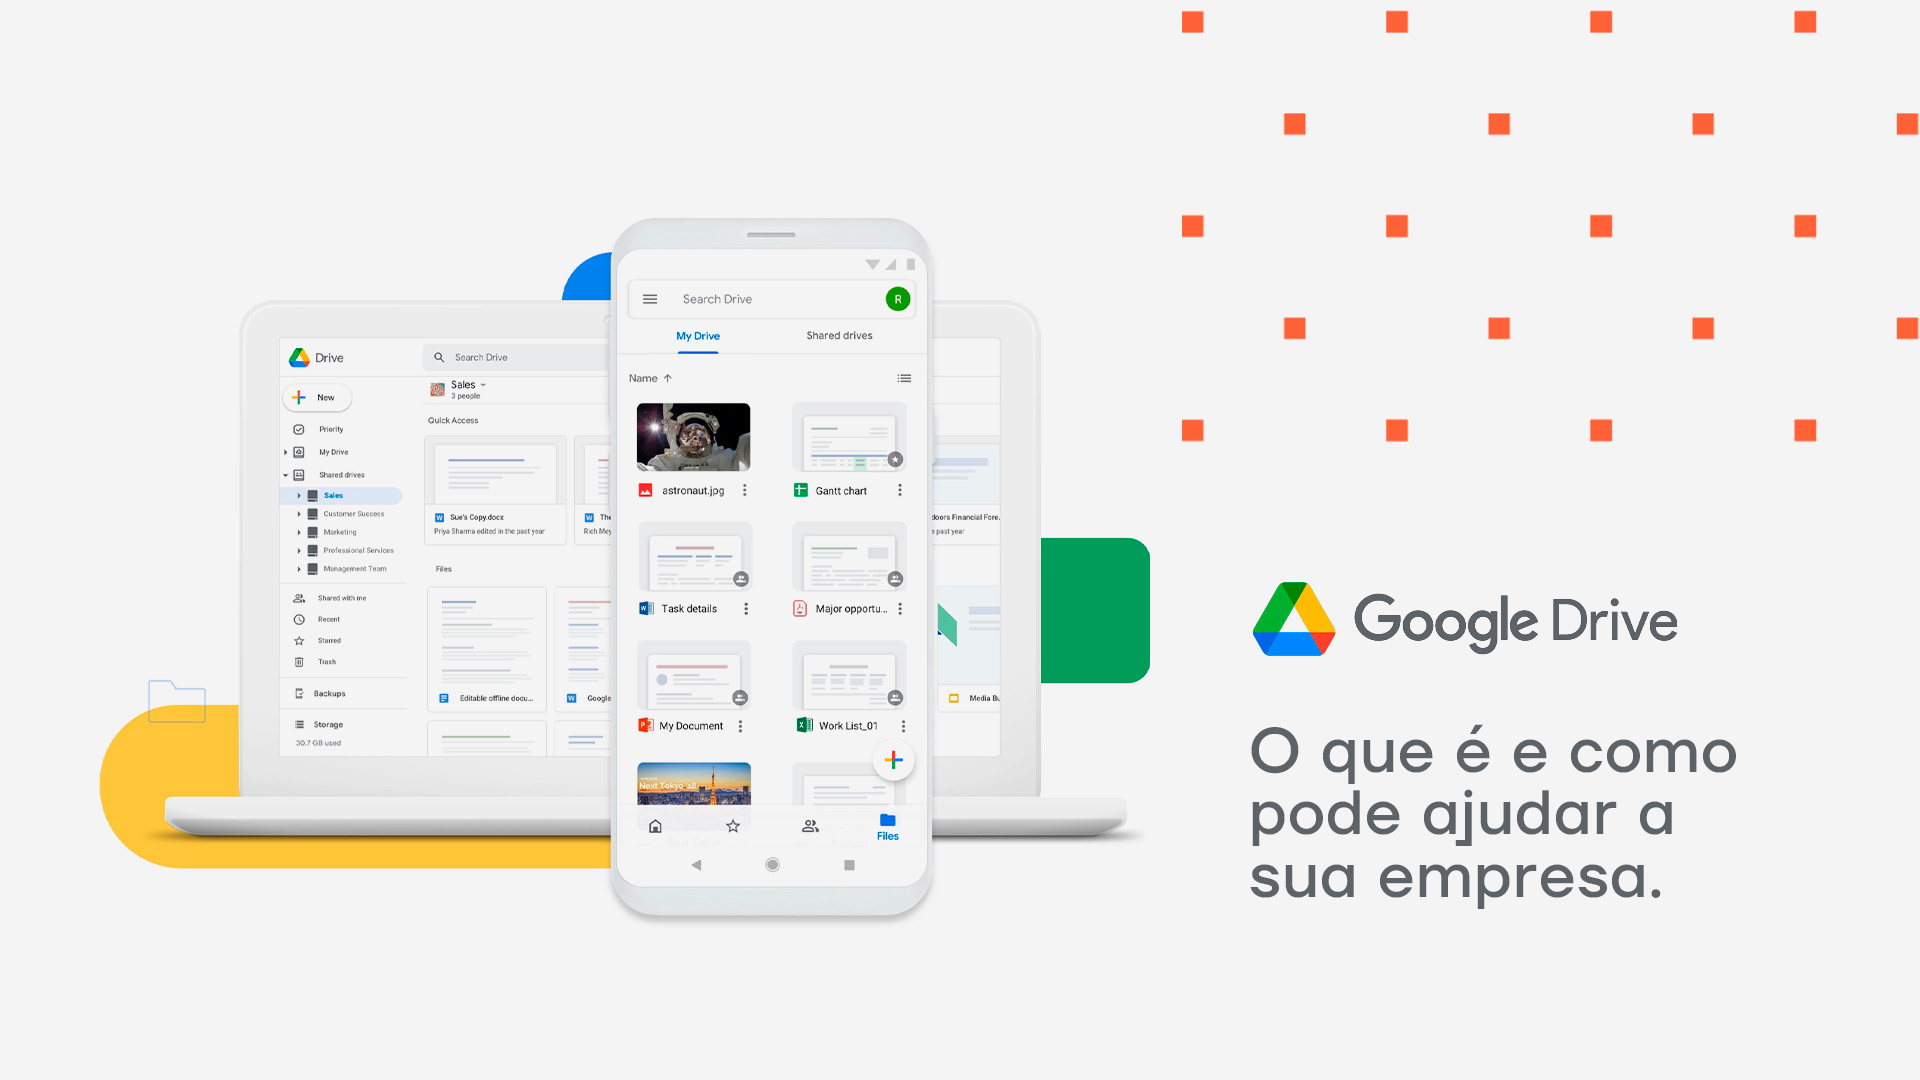This screenshot has width=1920, height=1080.
Task: Click the floating action plus button
Action: pos(894,761)
